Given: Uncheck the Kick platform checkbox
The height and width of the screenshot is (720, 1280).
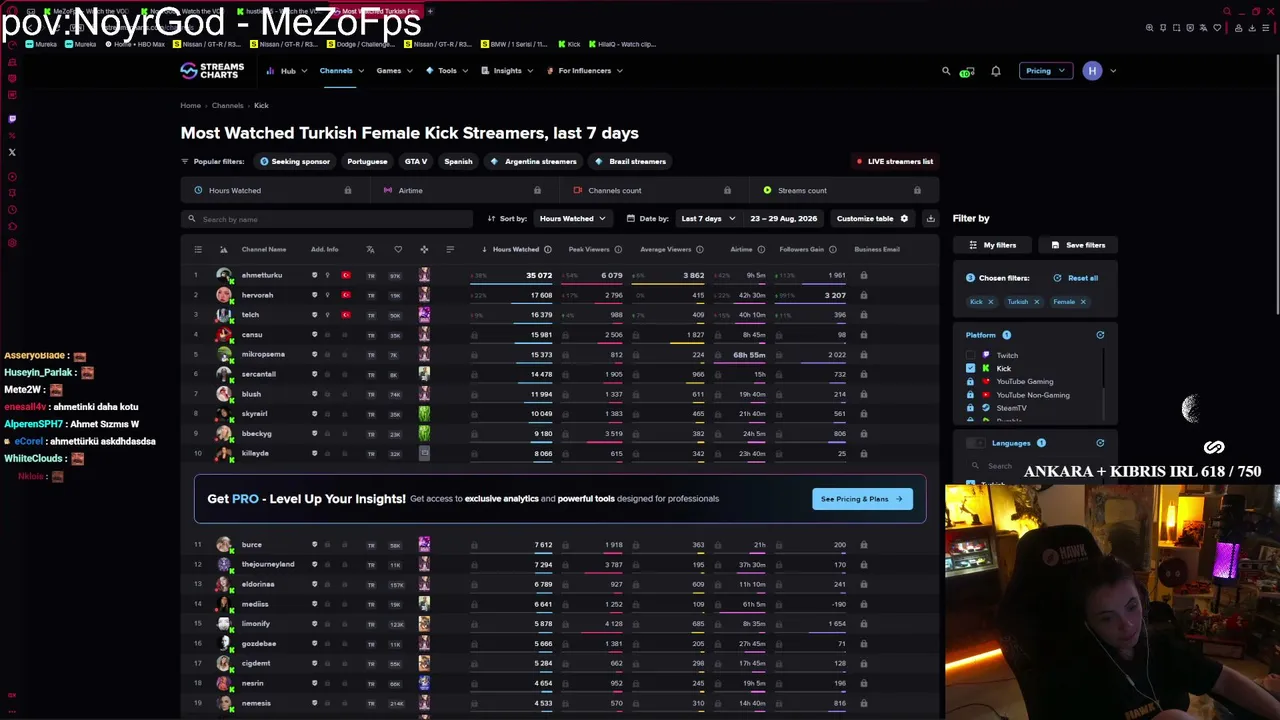Looking at the screenshot, I should (970, 368).
